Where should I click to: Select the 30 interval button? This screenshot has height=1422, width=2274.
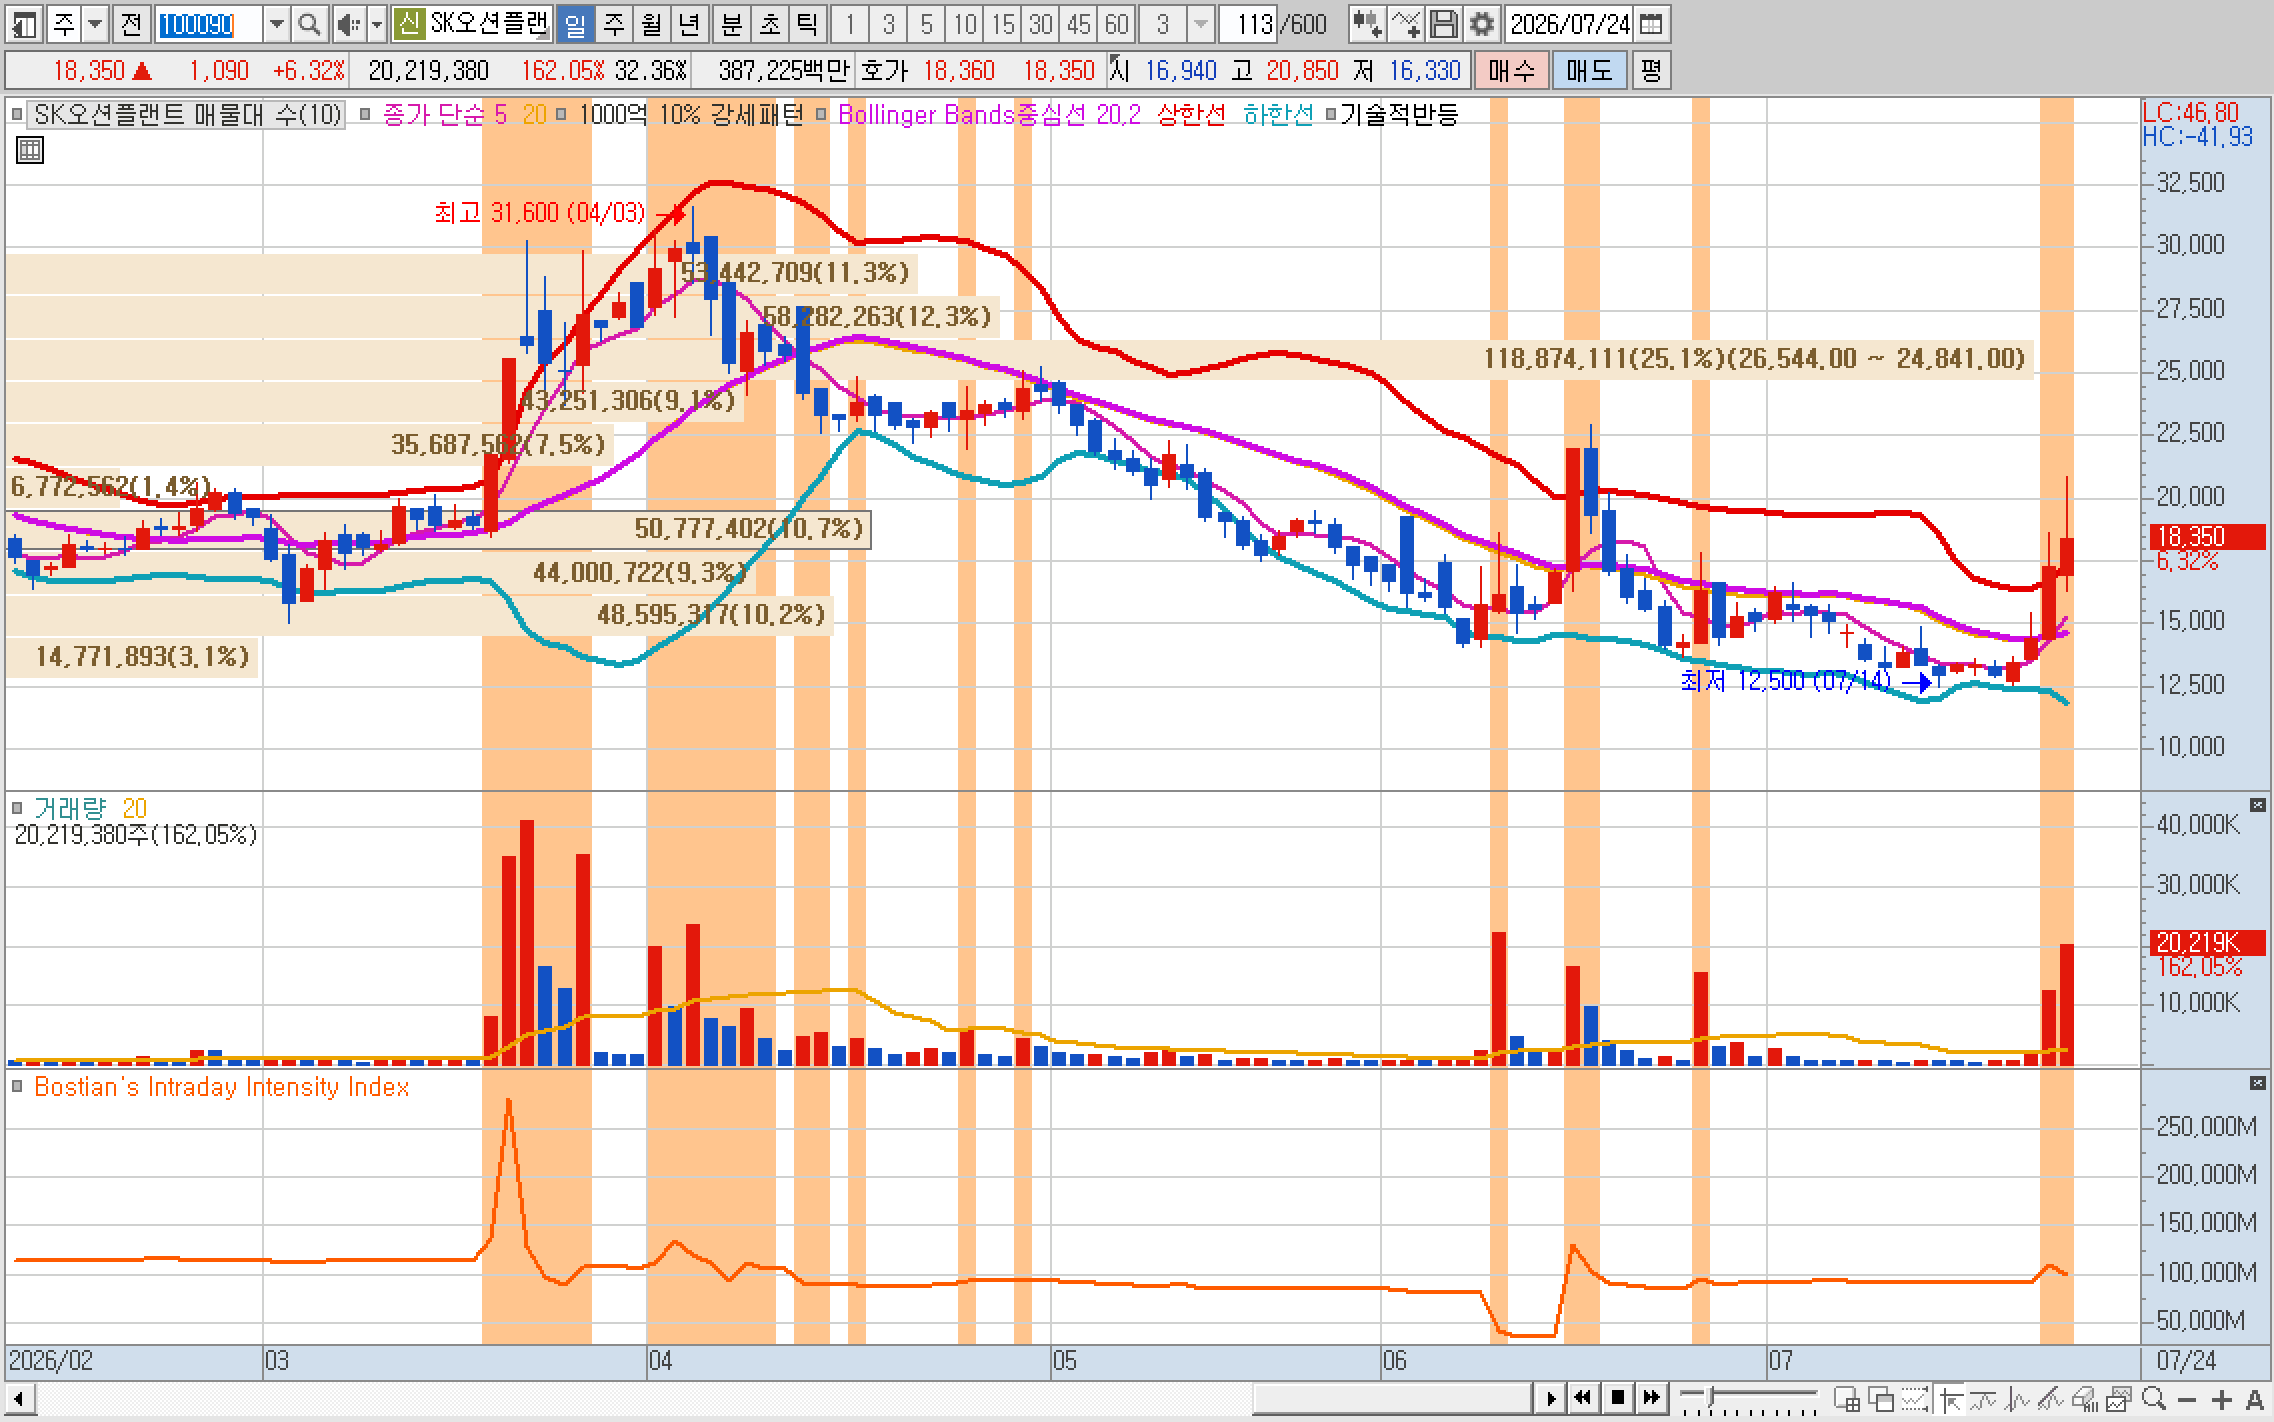pyautogui.click(x=1040, y=24)
